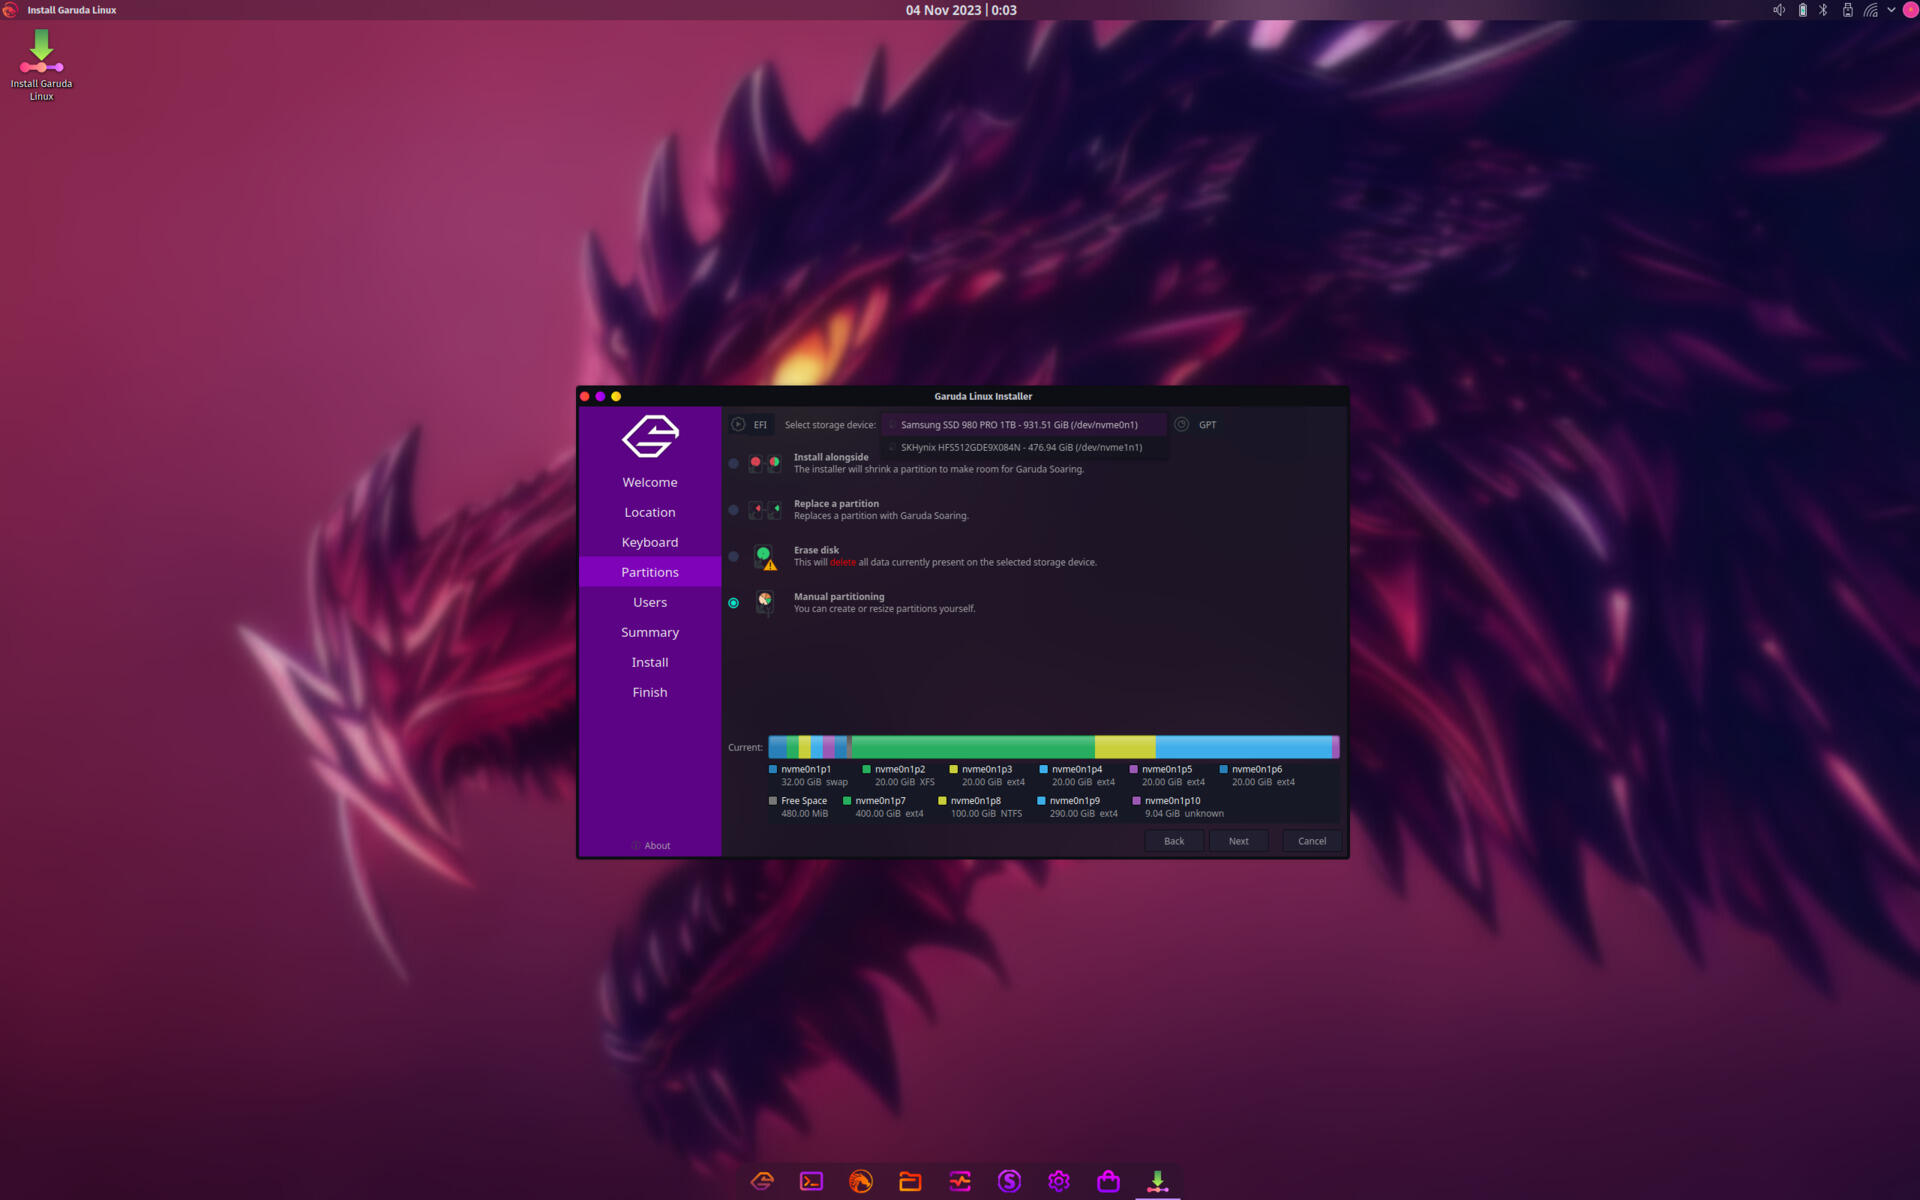The image size is (1920, 1200).
Task: Go to the Keyboard step in sidebar
Action: point(650,542)
